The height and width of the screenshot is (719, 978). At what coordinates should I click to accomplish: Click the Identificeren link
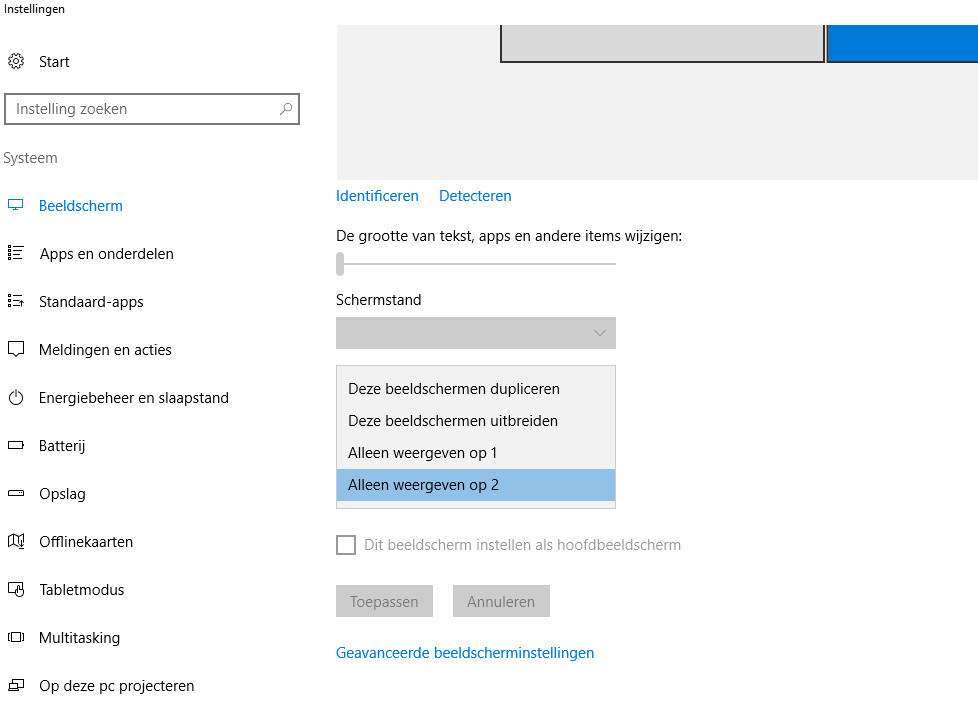377,196
